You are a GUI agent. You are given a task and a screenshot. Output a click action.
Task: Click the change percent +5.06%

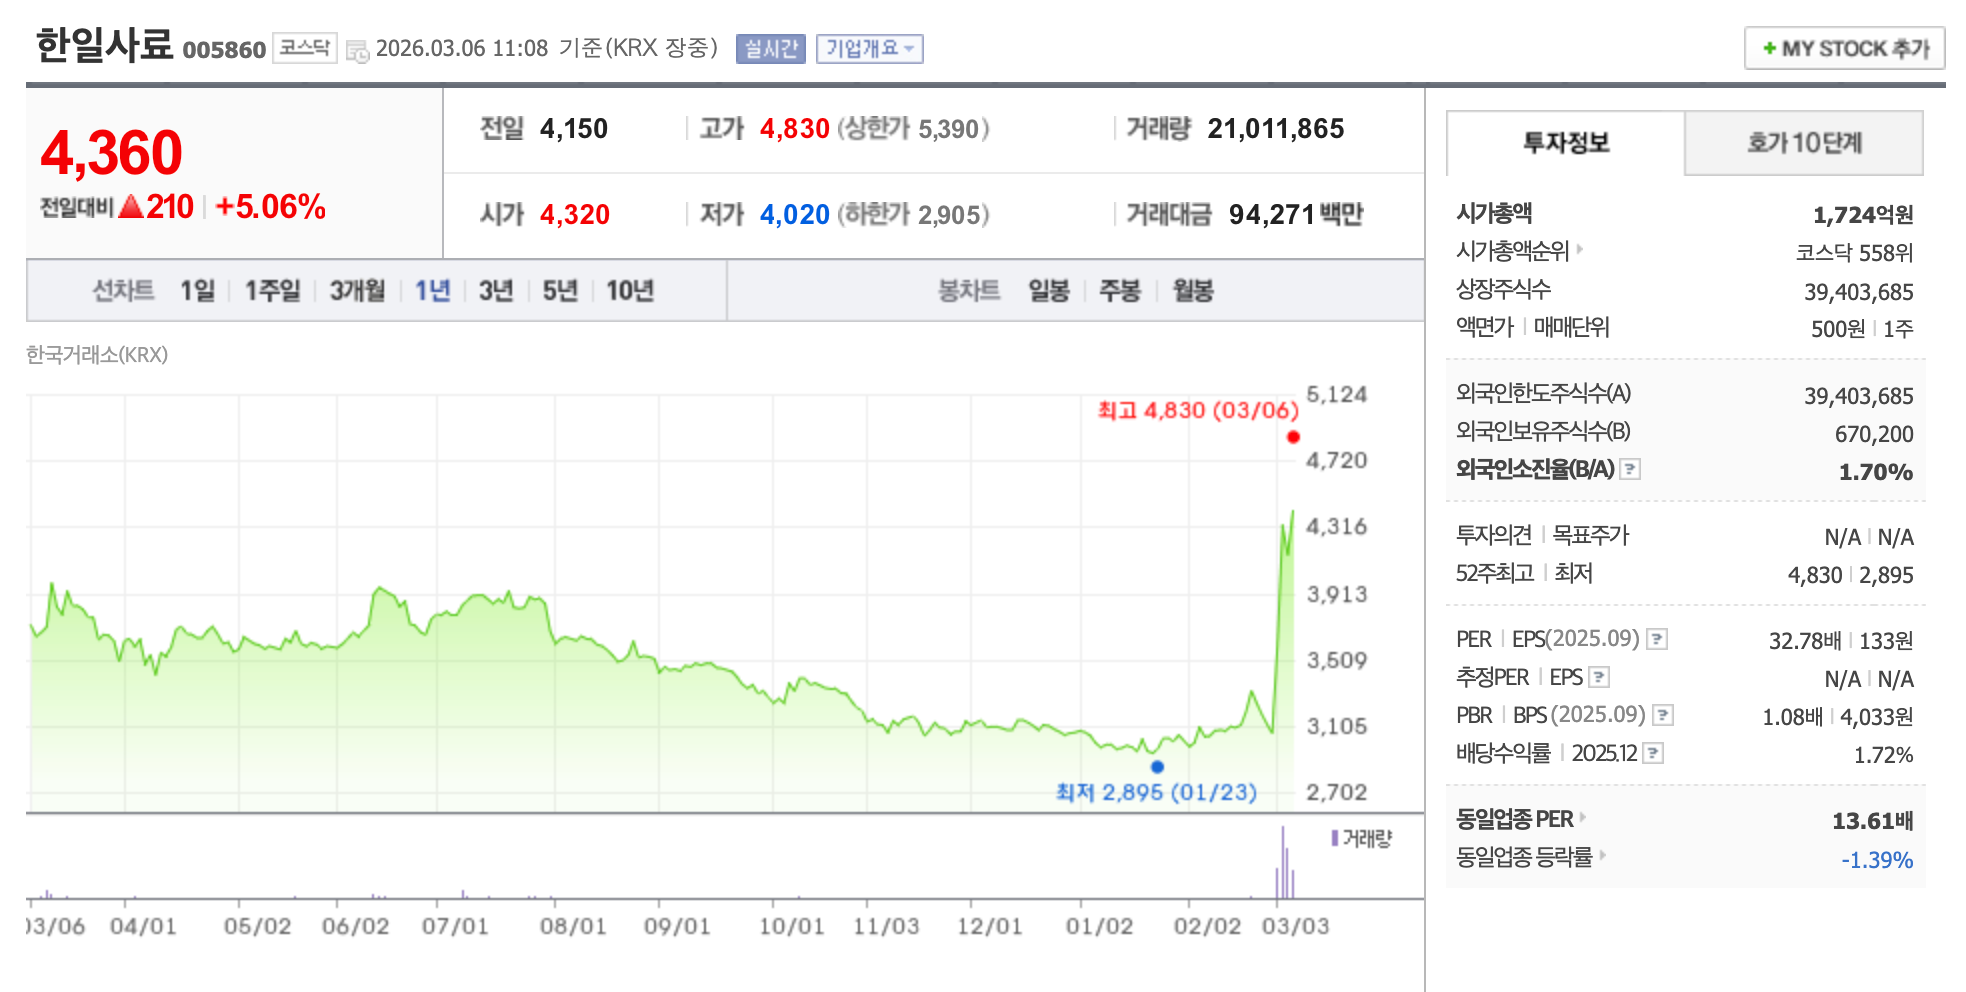(270, 207)
